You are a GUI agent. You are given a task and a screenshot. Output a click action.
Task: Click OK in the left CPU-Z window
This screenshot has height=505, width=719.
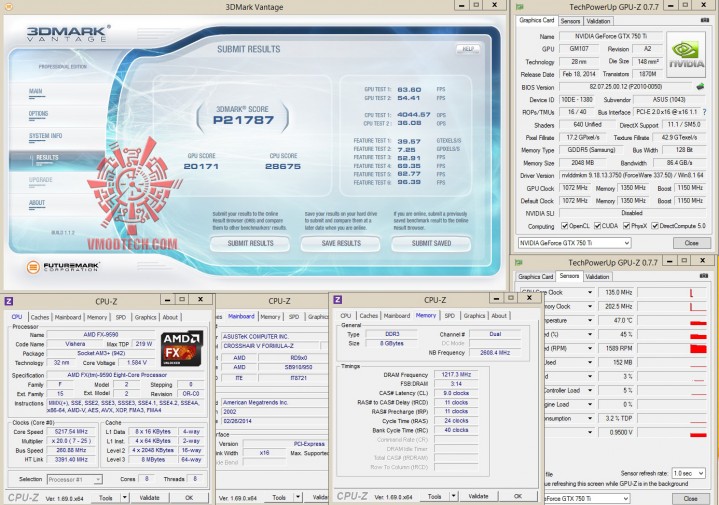point(189,498)
